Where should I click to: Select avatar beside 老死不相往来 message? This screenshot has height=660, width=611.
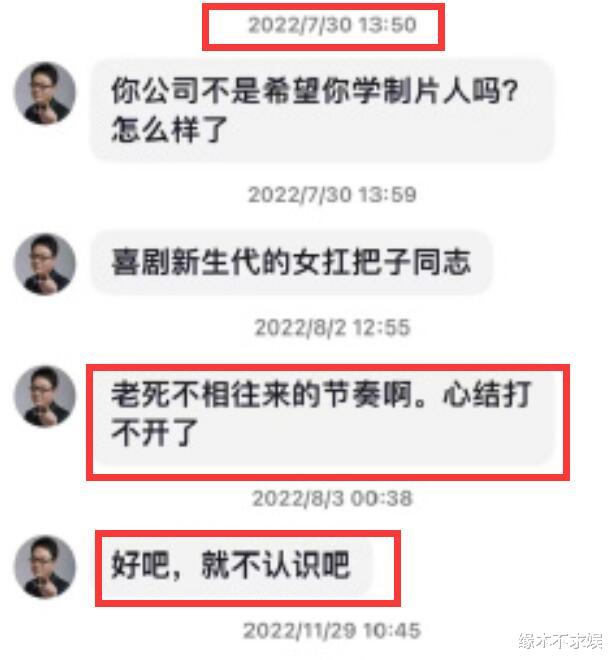(x=45, y=397)
